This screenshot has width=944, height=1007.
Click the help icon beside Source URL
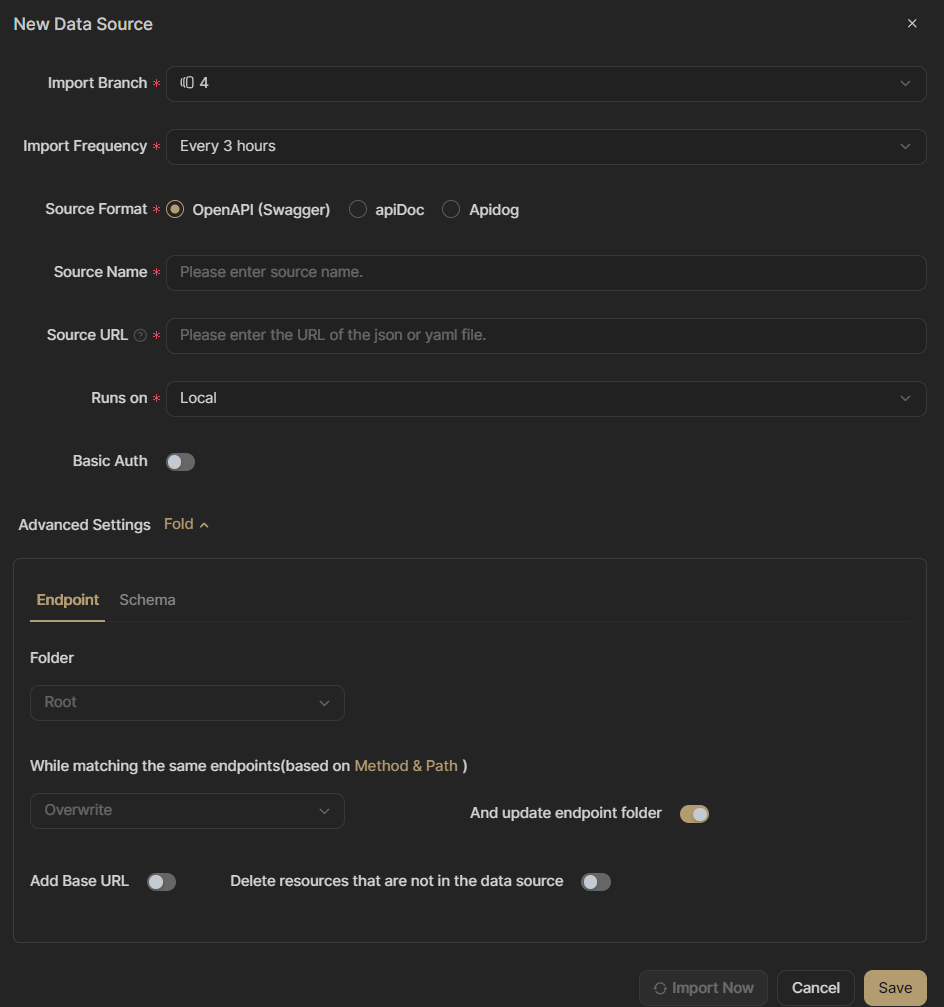pyautogui.click(x=140, y=335)
